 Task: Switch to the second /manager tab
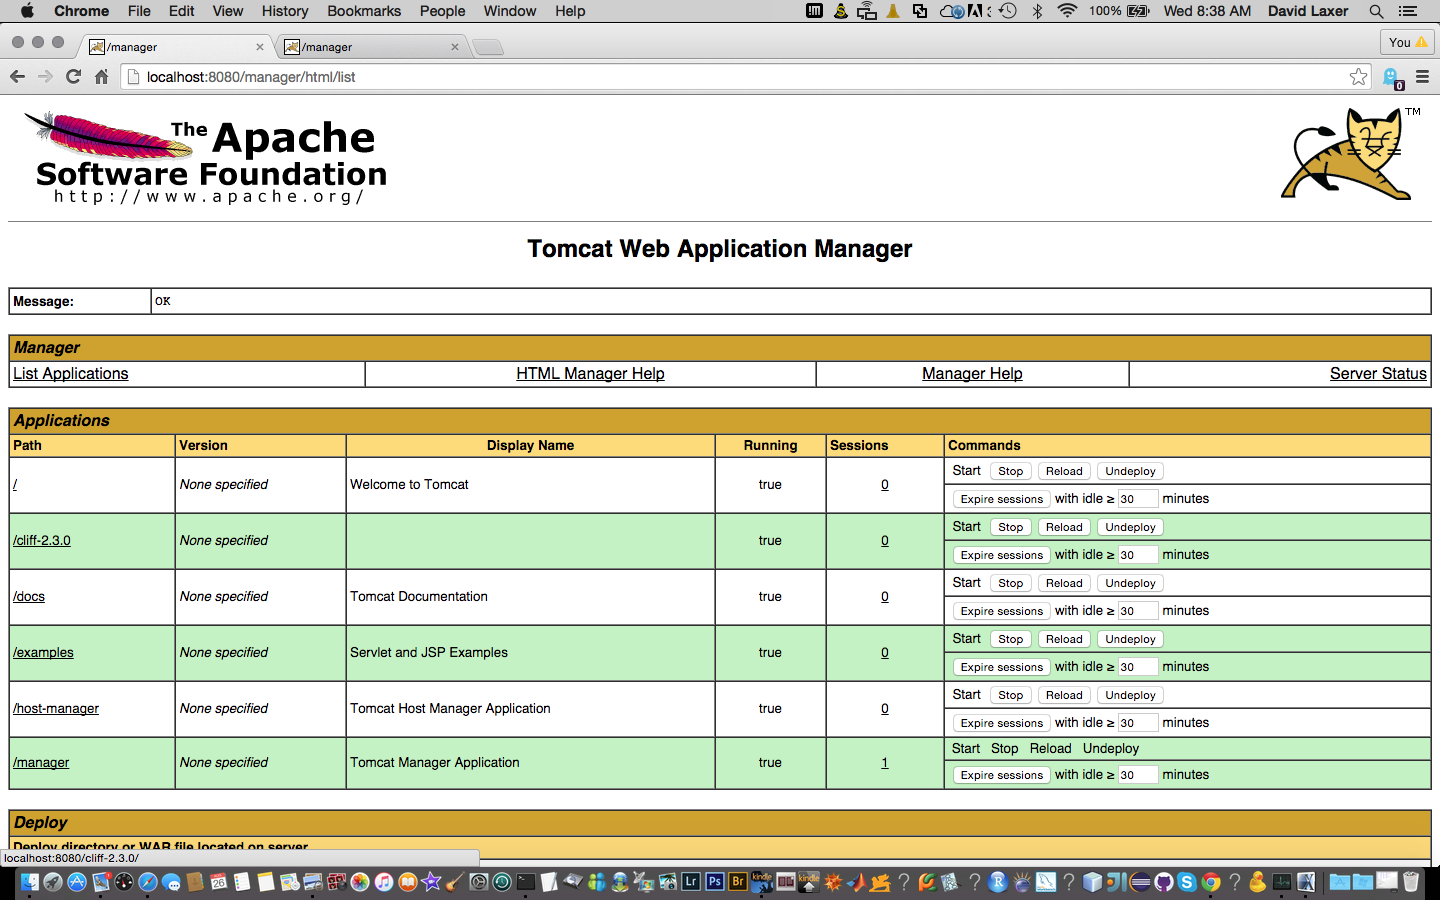pos(370,47)
